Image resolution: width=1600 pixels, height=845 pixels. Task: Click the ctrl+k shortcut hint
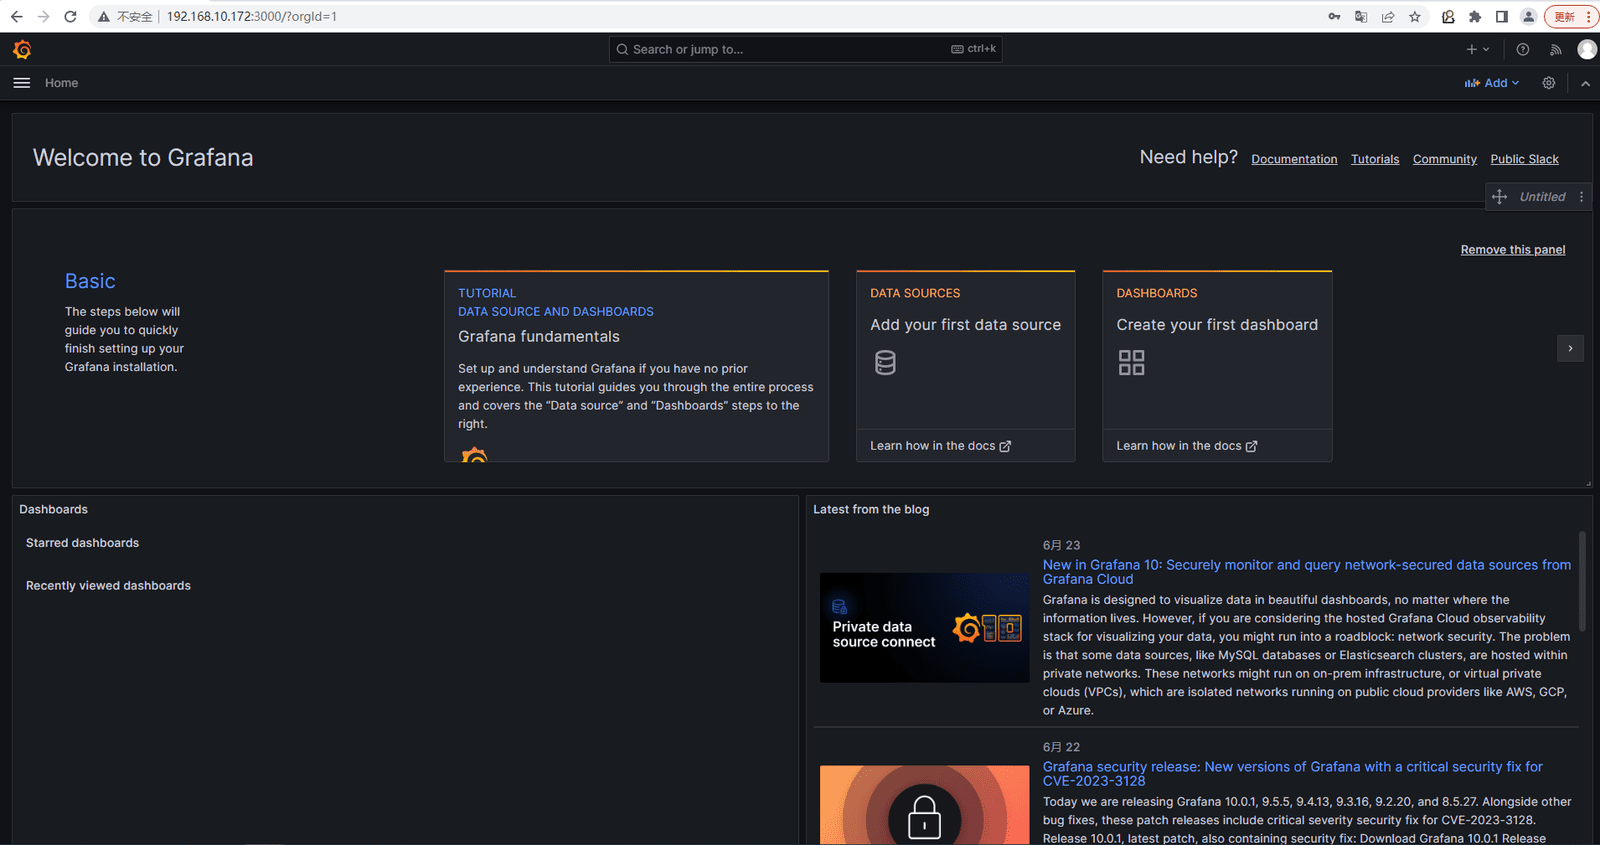coord(973,49)
